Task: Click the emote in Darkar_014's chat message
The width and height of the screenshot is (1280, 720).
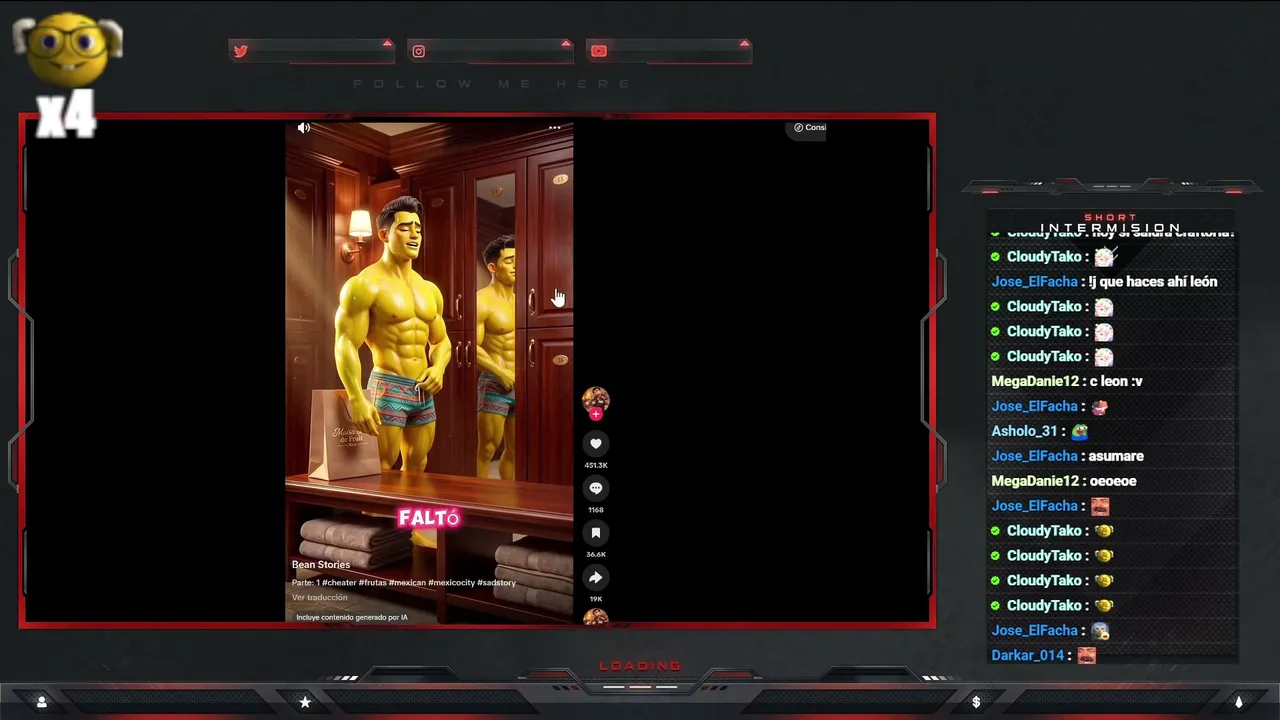Action: point(1087,656)
